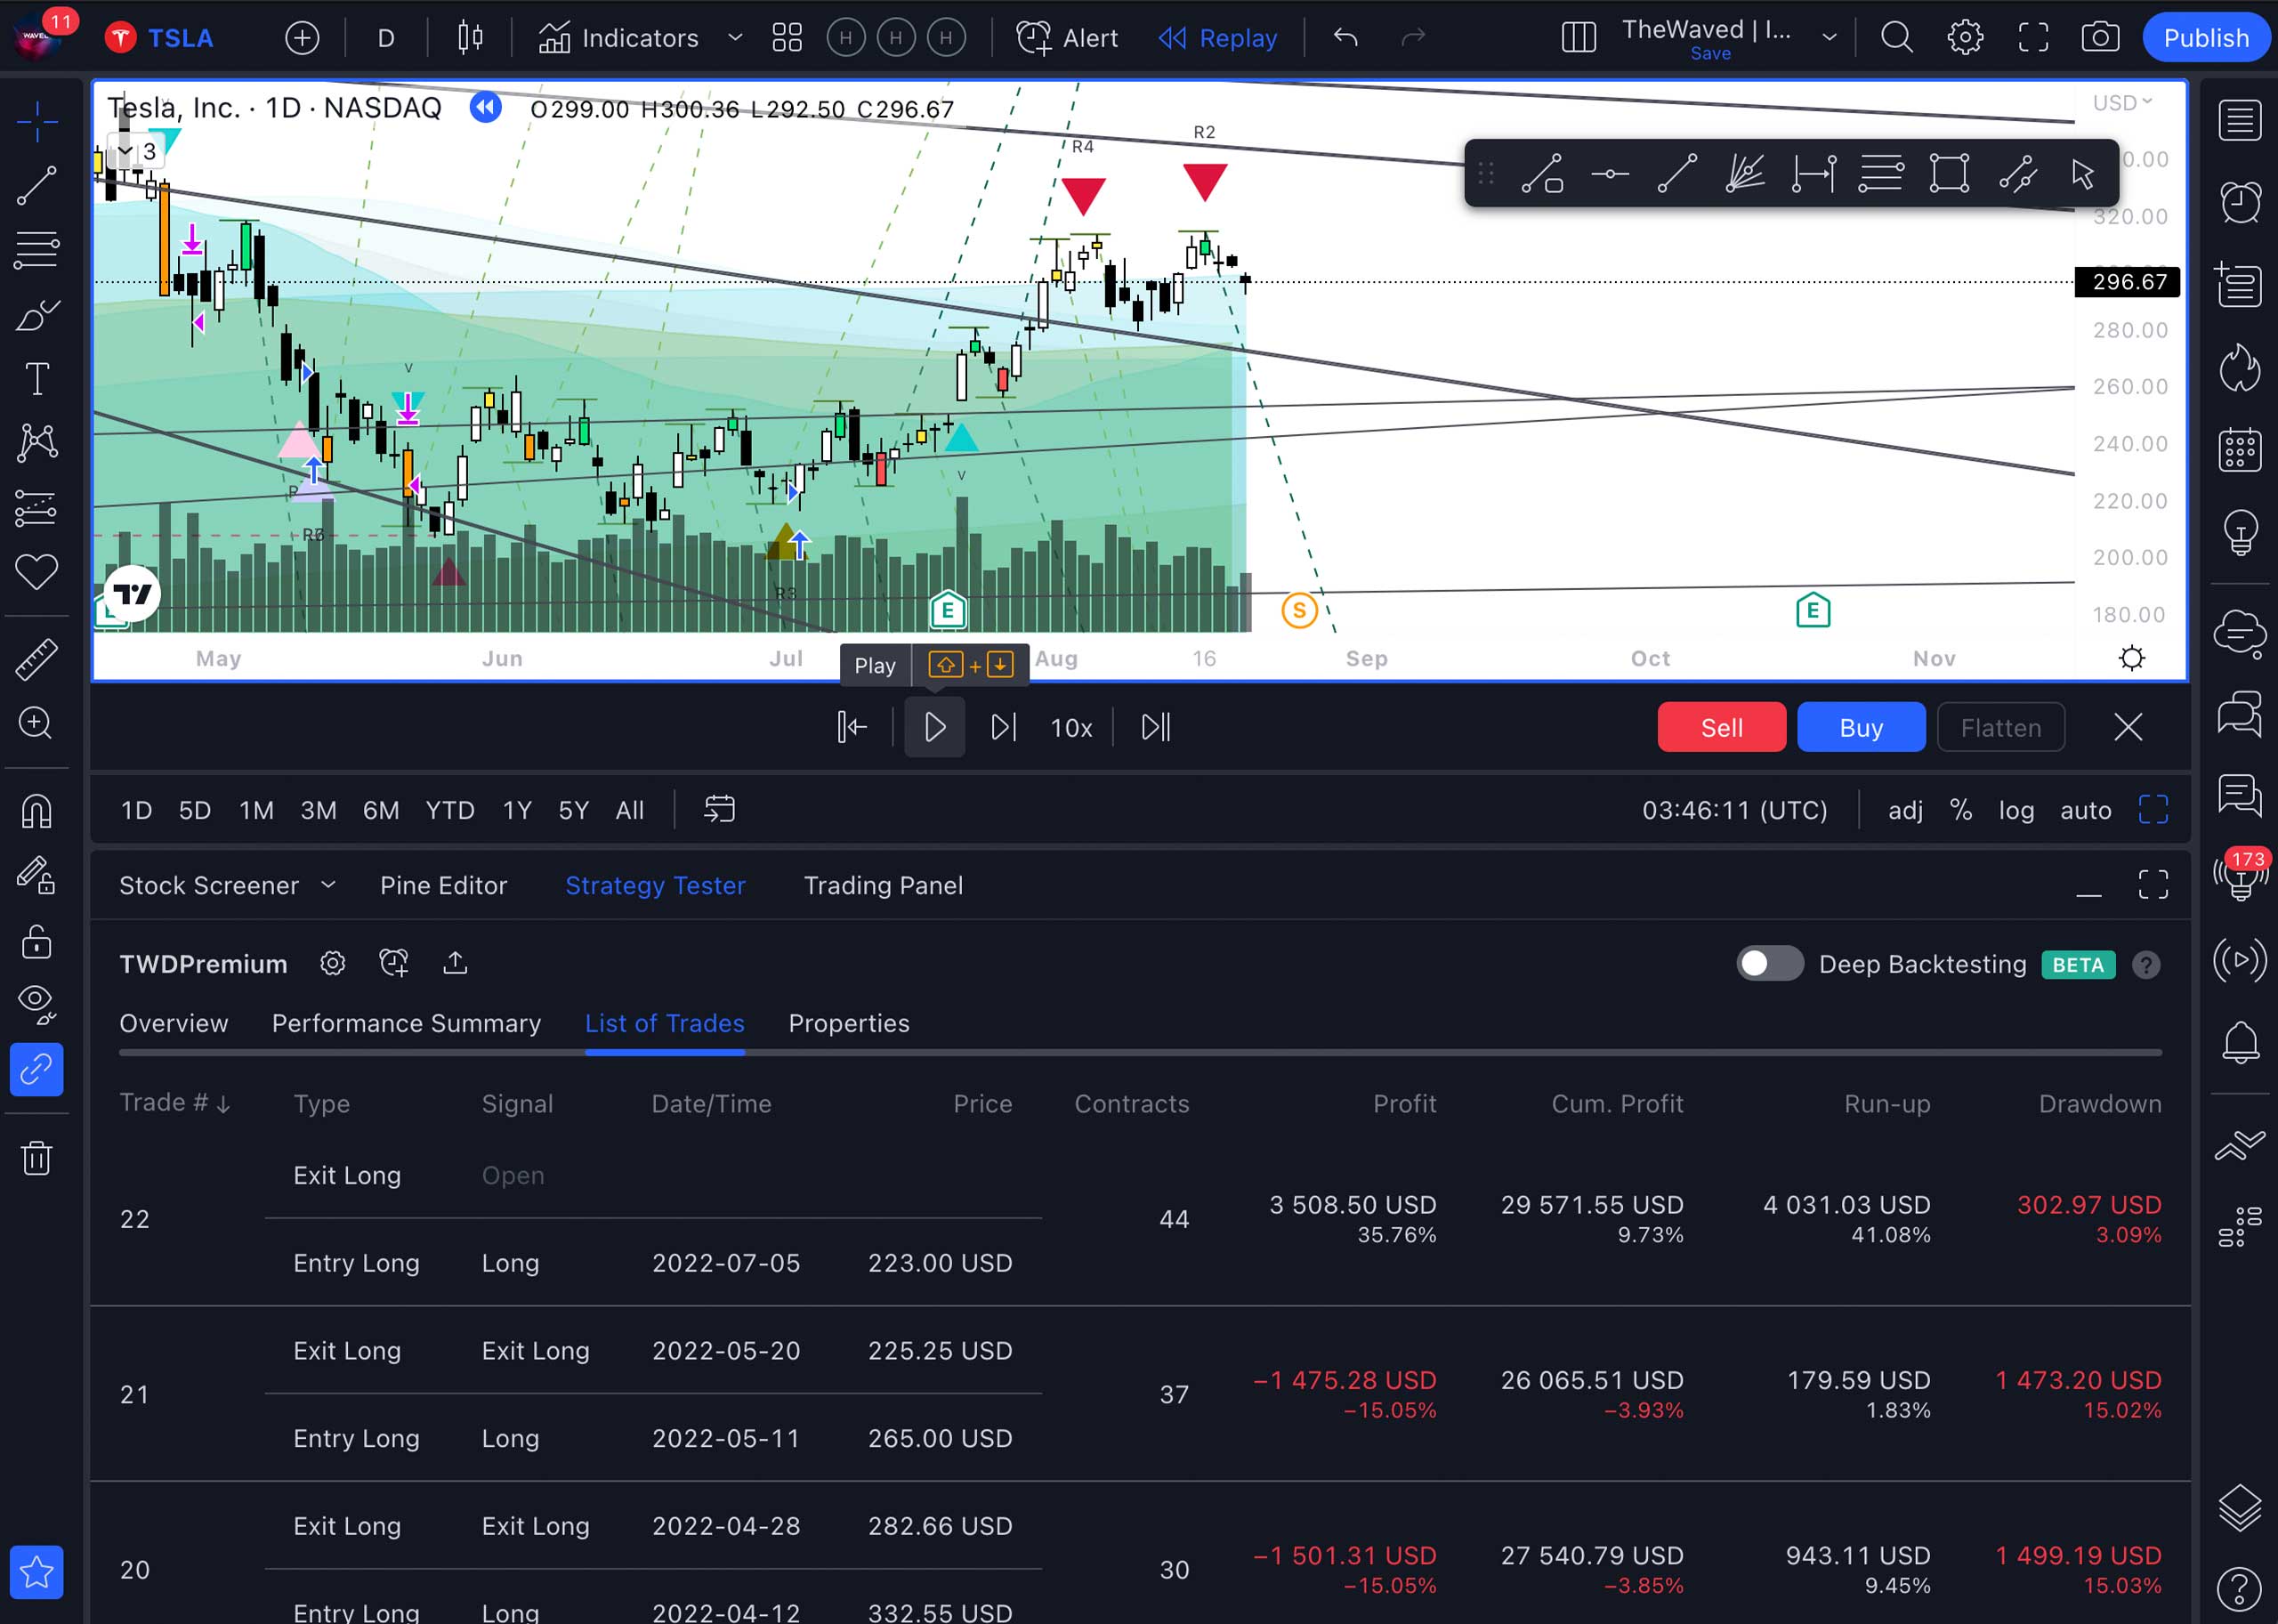Enable the Deep Backtesting switch
This screenshot has width=2278, height=1624.
tap(1769, 964)
